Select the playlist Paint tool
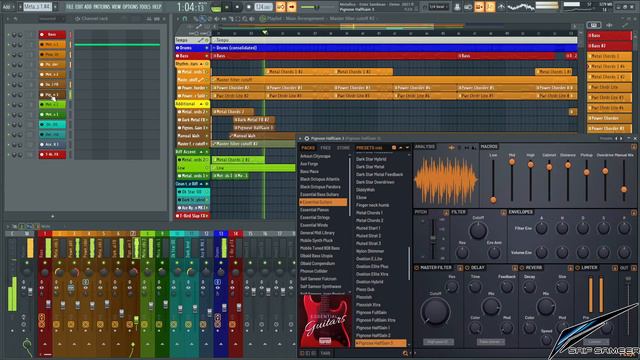 (x=203, y=19)
